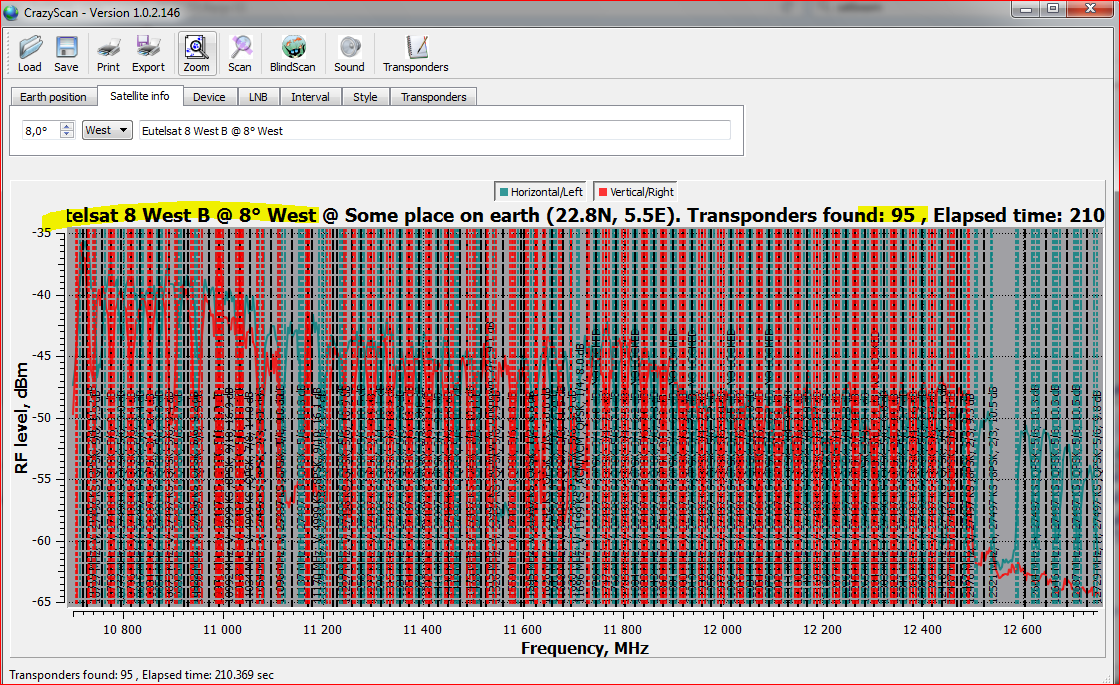Screen dimensions: 1120x685
Task: Launch BlindScan from toolbar
Action: 292,53
